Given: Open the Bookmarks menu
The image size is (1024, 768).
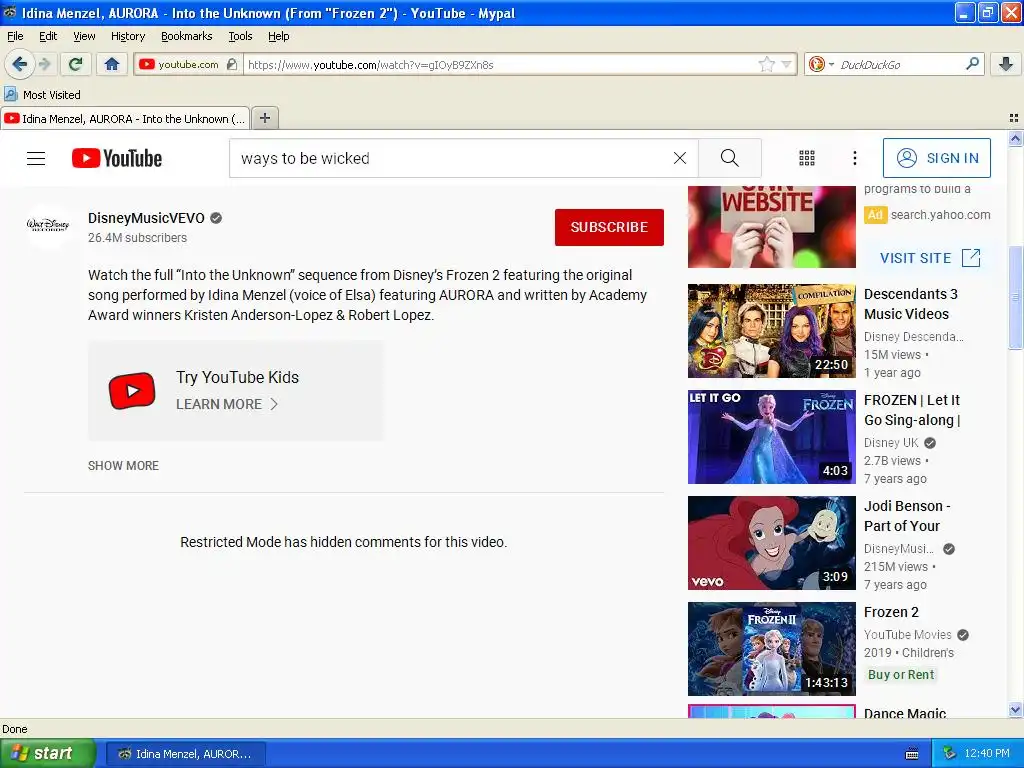Looking at the screenshot, I should (186, 36).
